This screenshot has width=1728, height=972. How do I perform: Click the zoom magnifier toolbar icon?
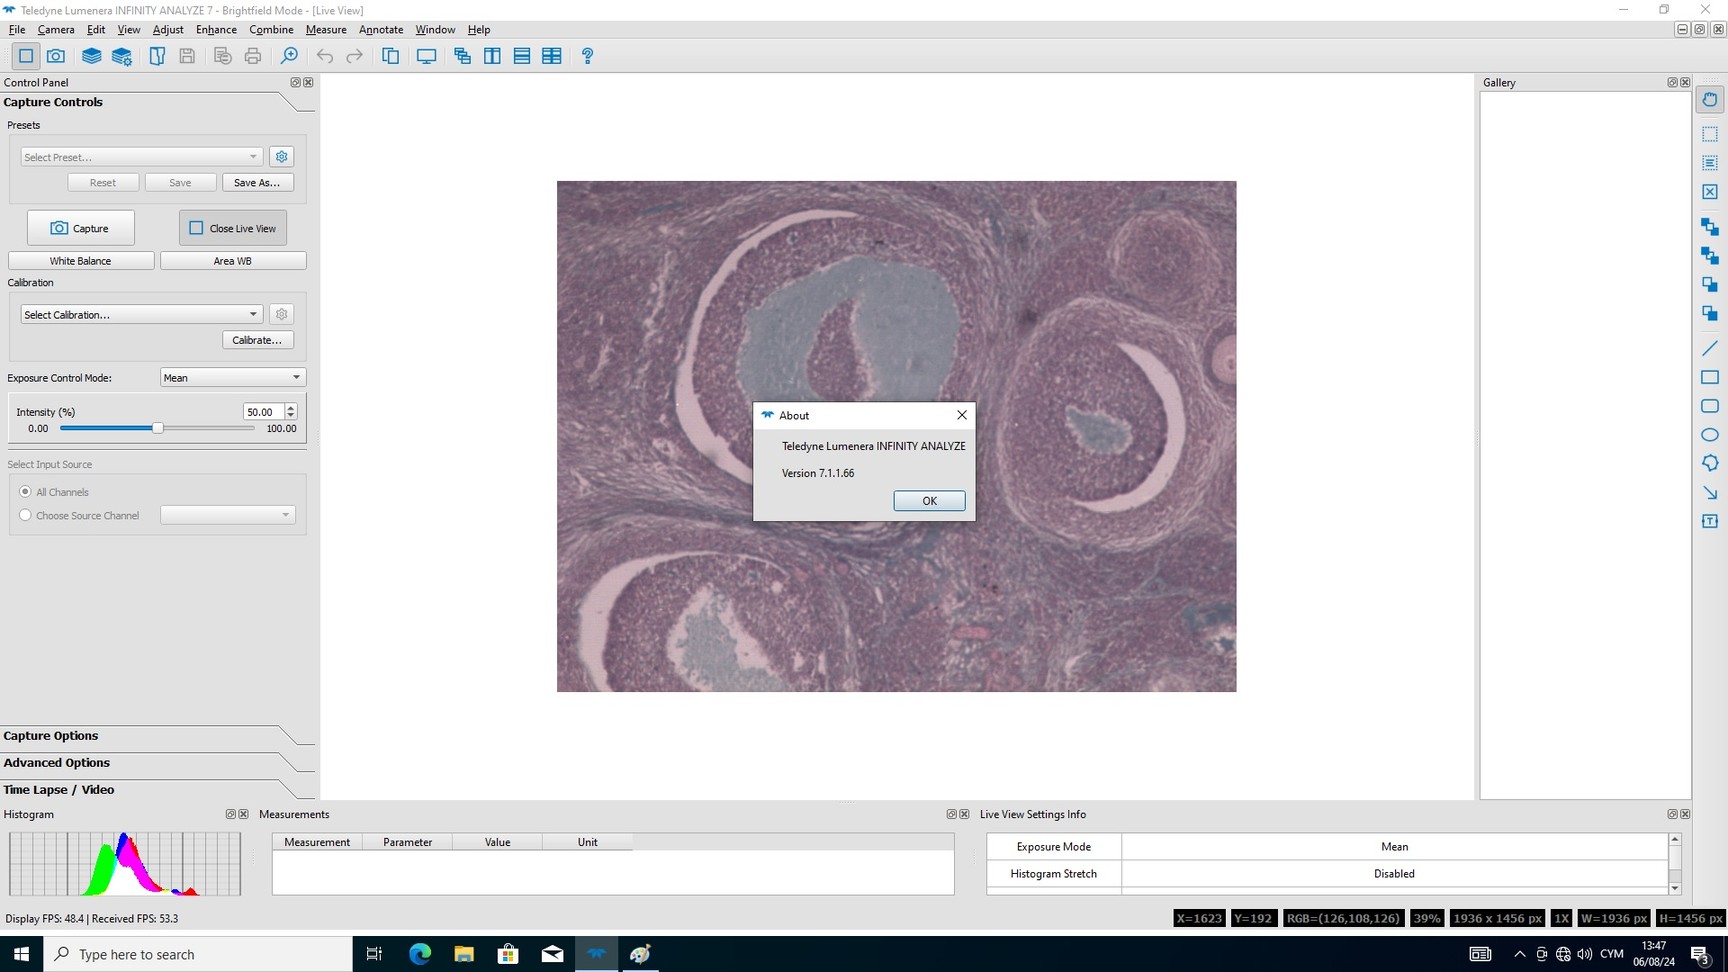point(289,56)
